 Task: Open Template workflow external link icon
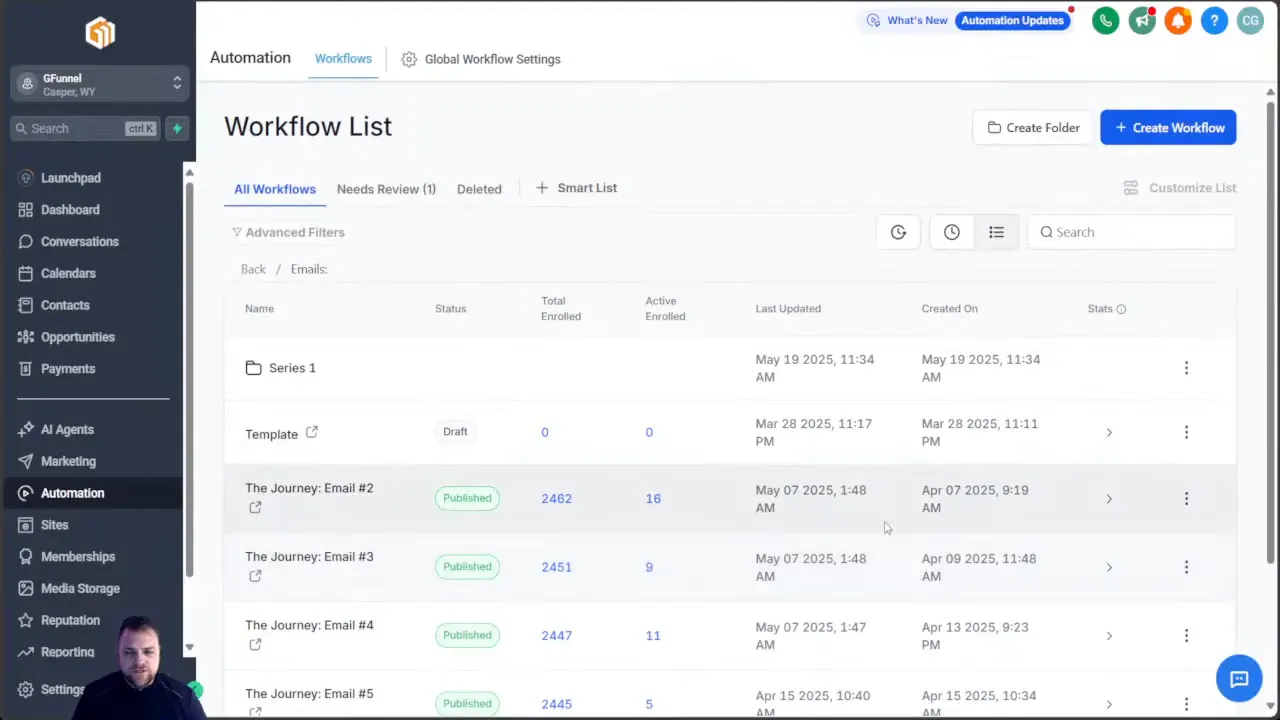(312, 432)
